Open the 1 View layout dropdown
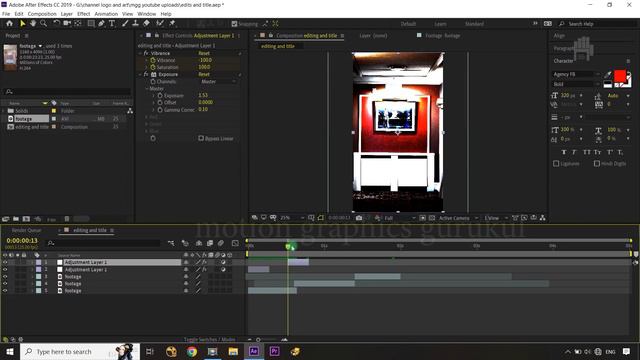The height and width of the screenshot is (360, 640). 496,218
